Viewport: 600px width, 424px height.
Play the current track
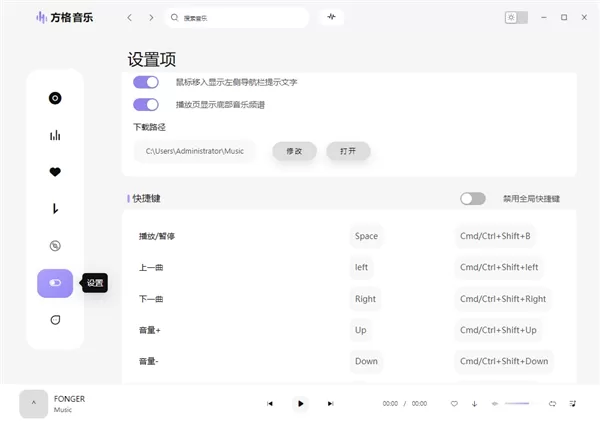300,403
